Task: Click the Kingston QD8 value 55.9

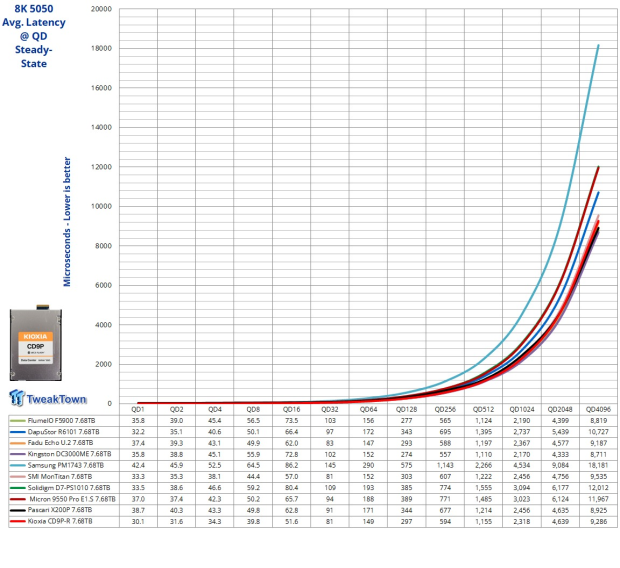Action: click(x=253, y=454)
